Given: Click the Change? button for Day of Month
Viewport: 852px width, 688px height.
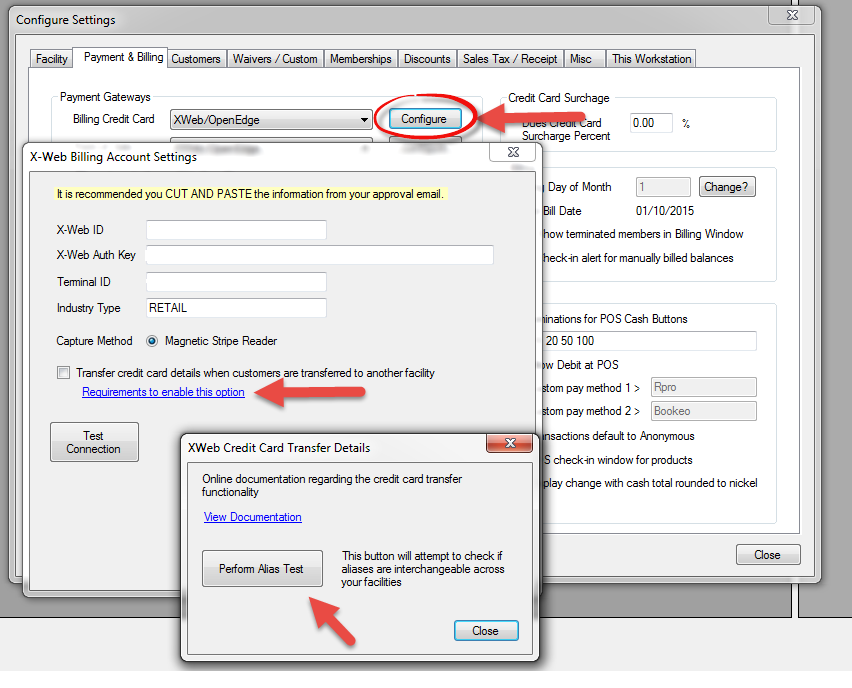Looking at the screenshot, I should point(726,187).
